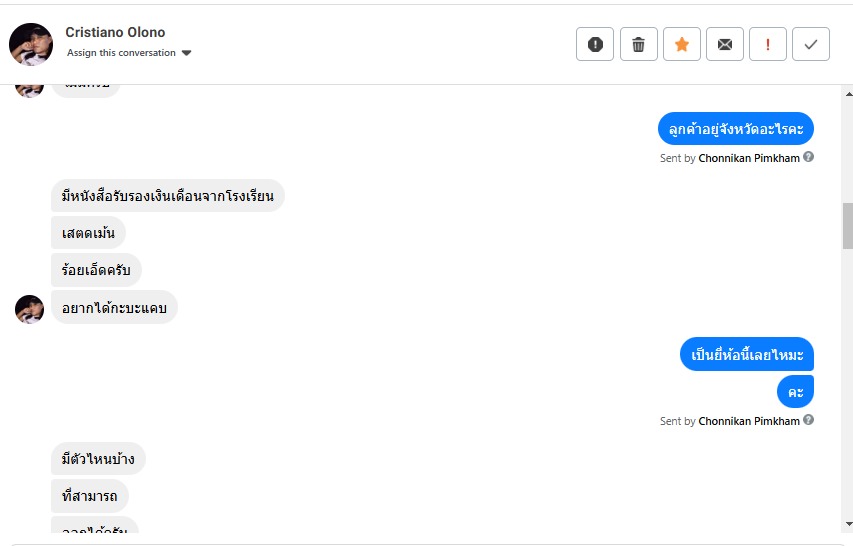
Task: Click the Cristiano Olono name heading
Action: pyautogui.click(x=115, y=32)
